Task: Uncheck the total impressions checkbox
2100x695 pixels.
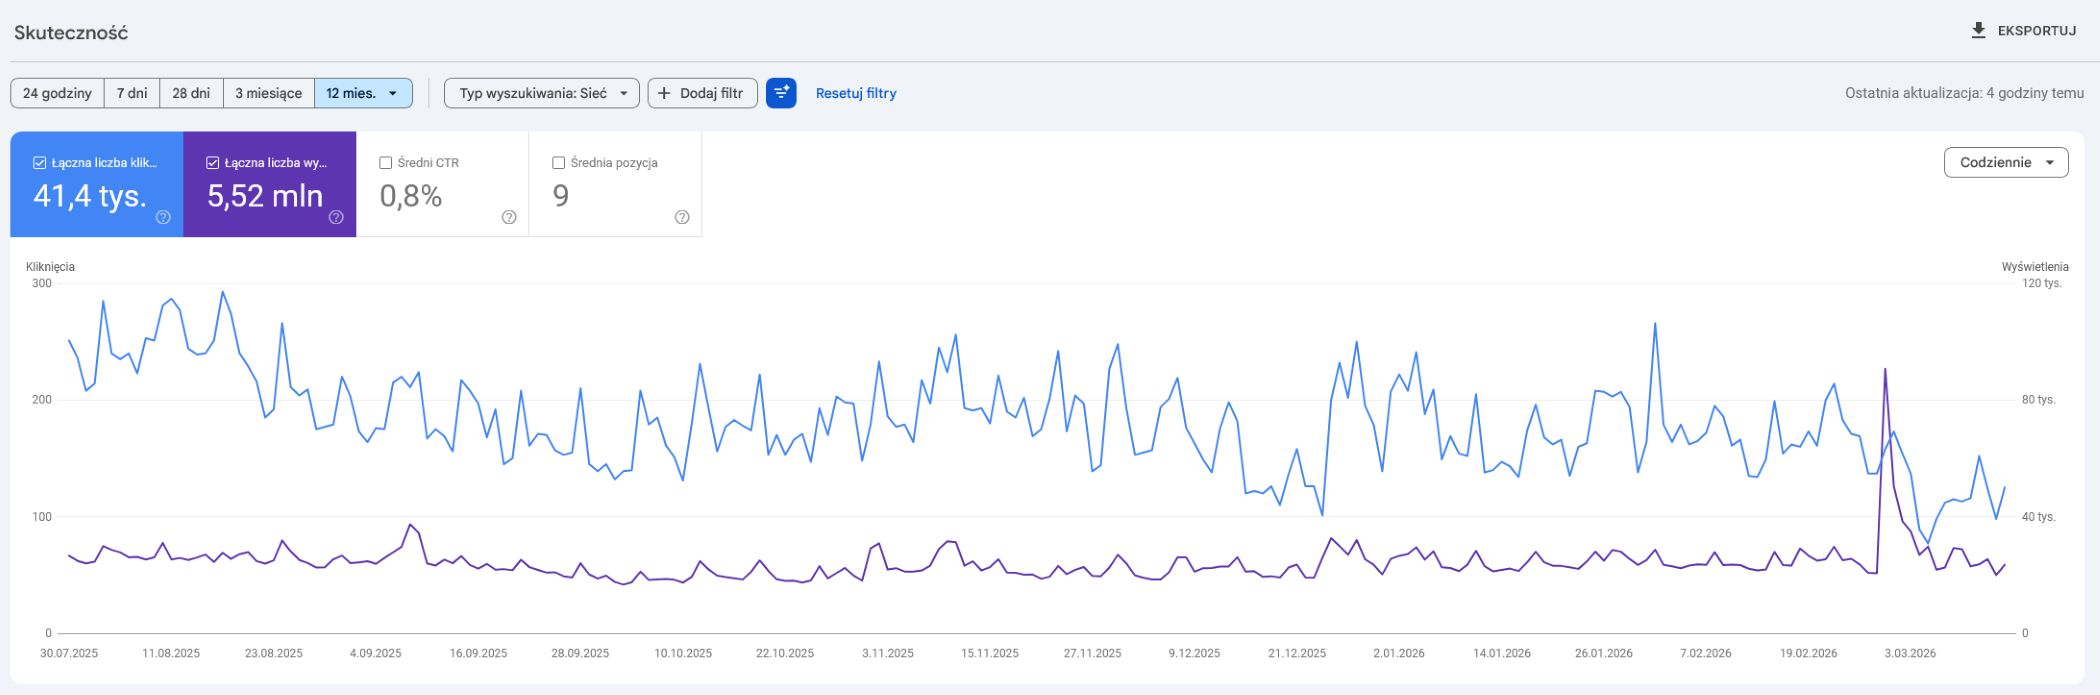Action: coord(212,163)
